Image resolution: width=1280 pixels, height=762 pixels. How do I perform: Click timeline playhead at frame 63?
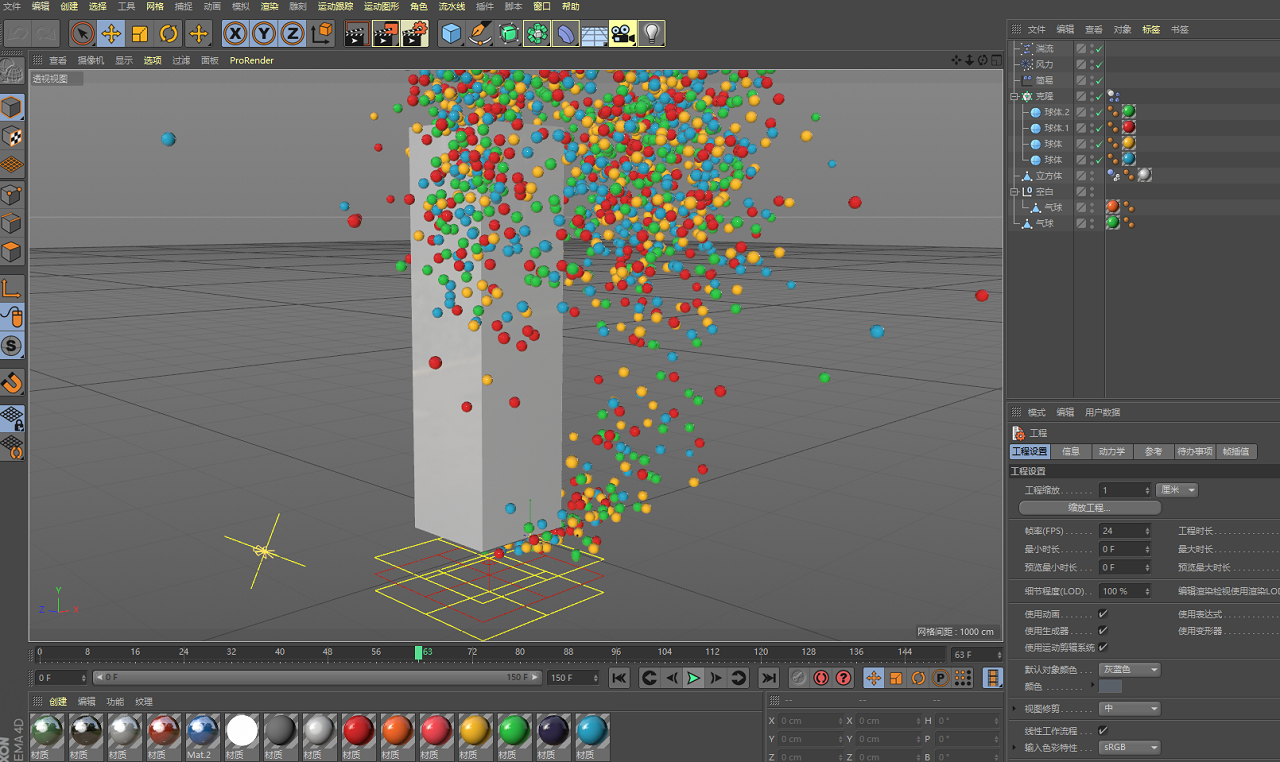point(419,652)
